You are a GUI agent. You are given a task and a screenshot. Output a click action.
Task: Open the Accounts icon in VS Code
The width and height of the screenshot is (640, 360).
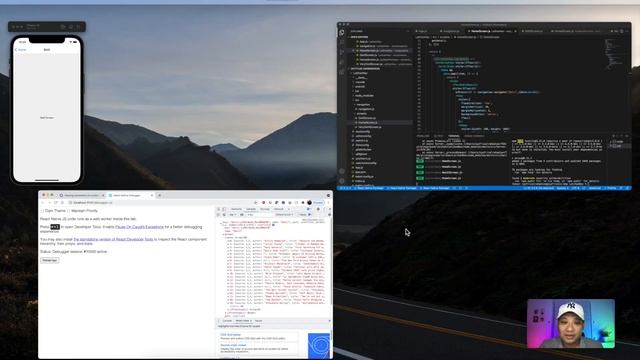[342, 171]
